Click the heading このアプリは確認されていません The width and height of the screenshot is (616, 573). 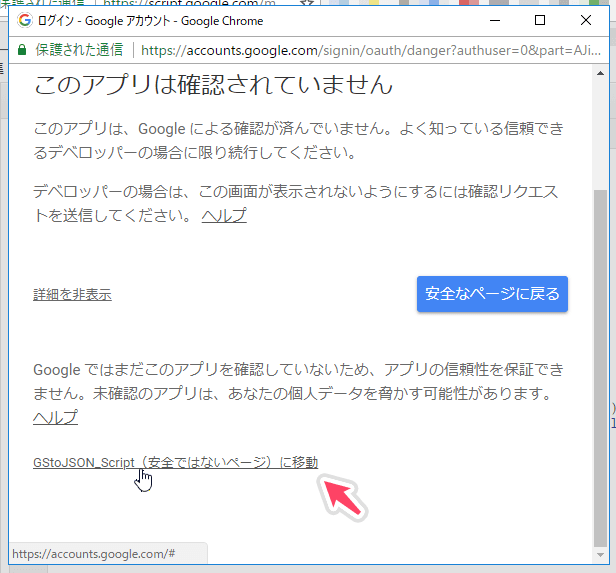(x=214, y=85)
